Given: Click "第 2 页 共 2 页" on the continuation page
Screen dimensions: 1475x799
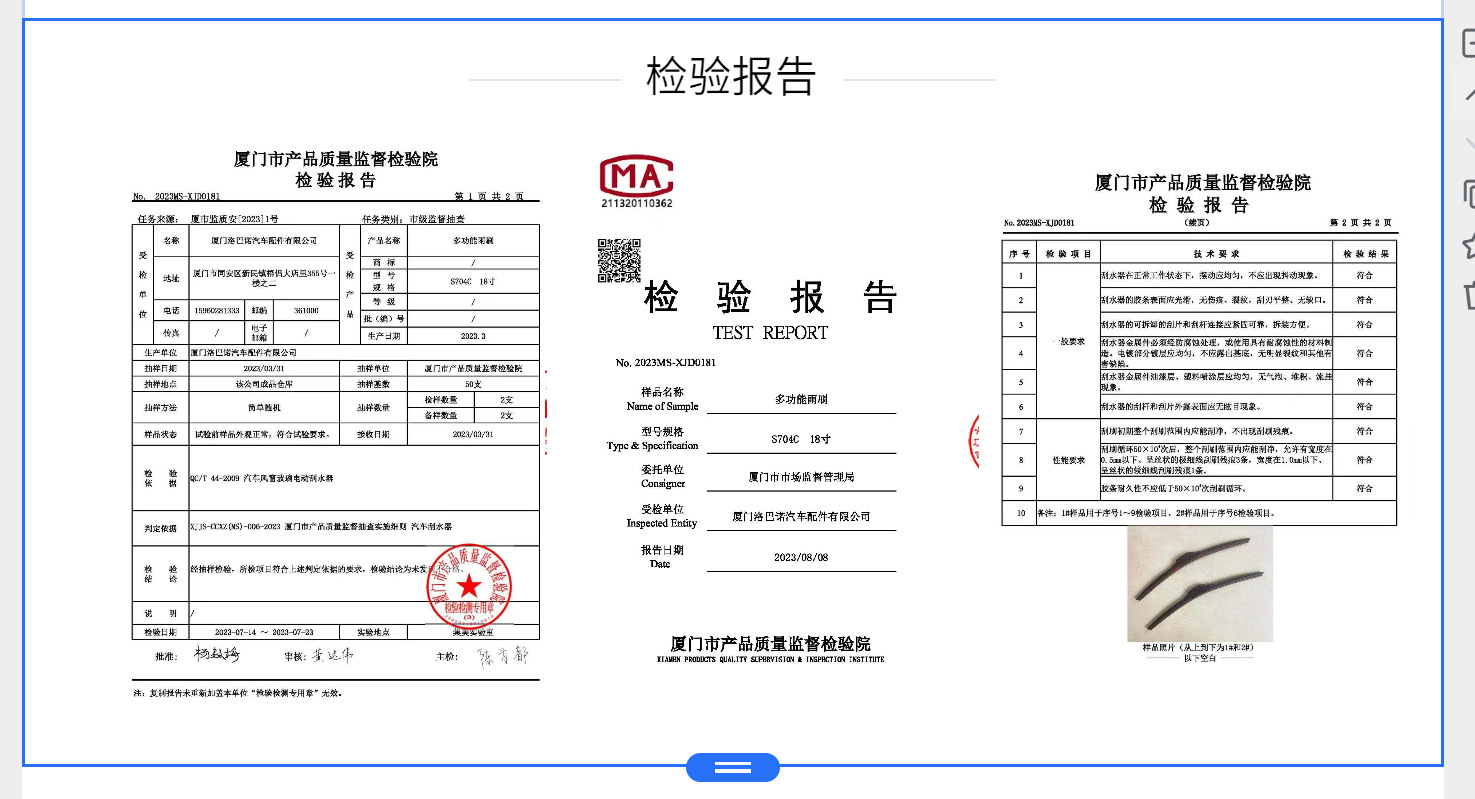Looking at the screenshot, I should [x=1360, y=222].
